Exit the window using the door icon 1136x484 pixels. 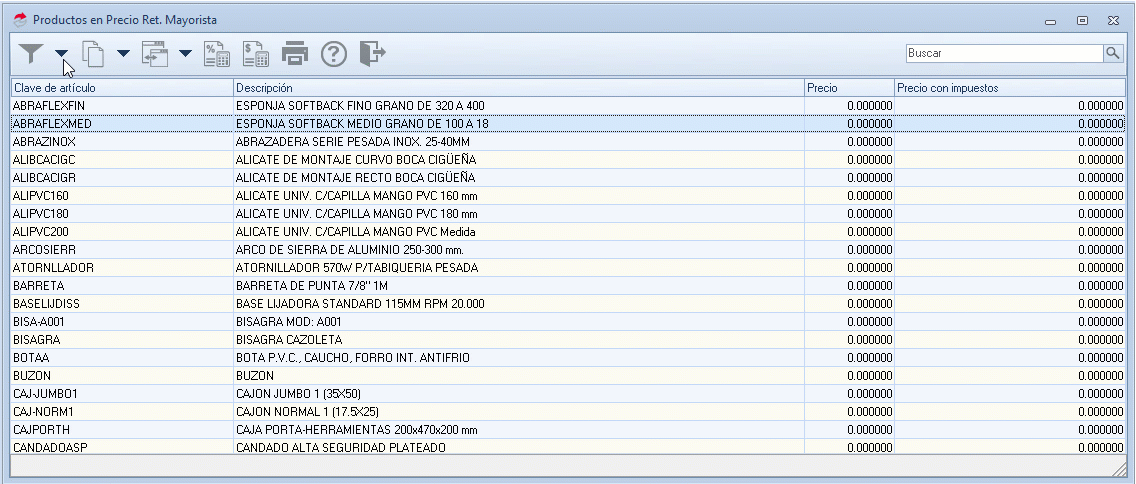(x=372, y=53)
